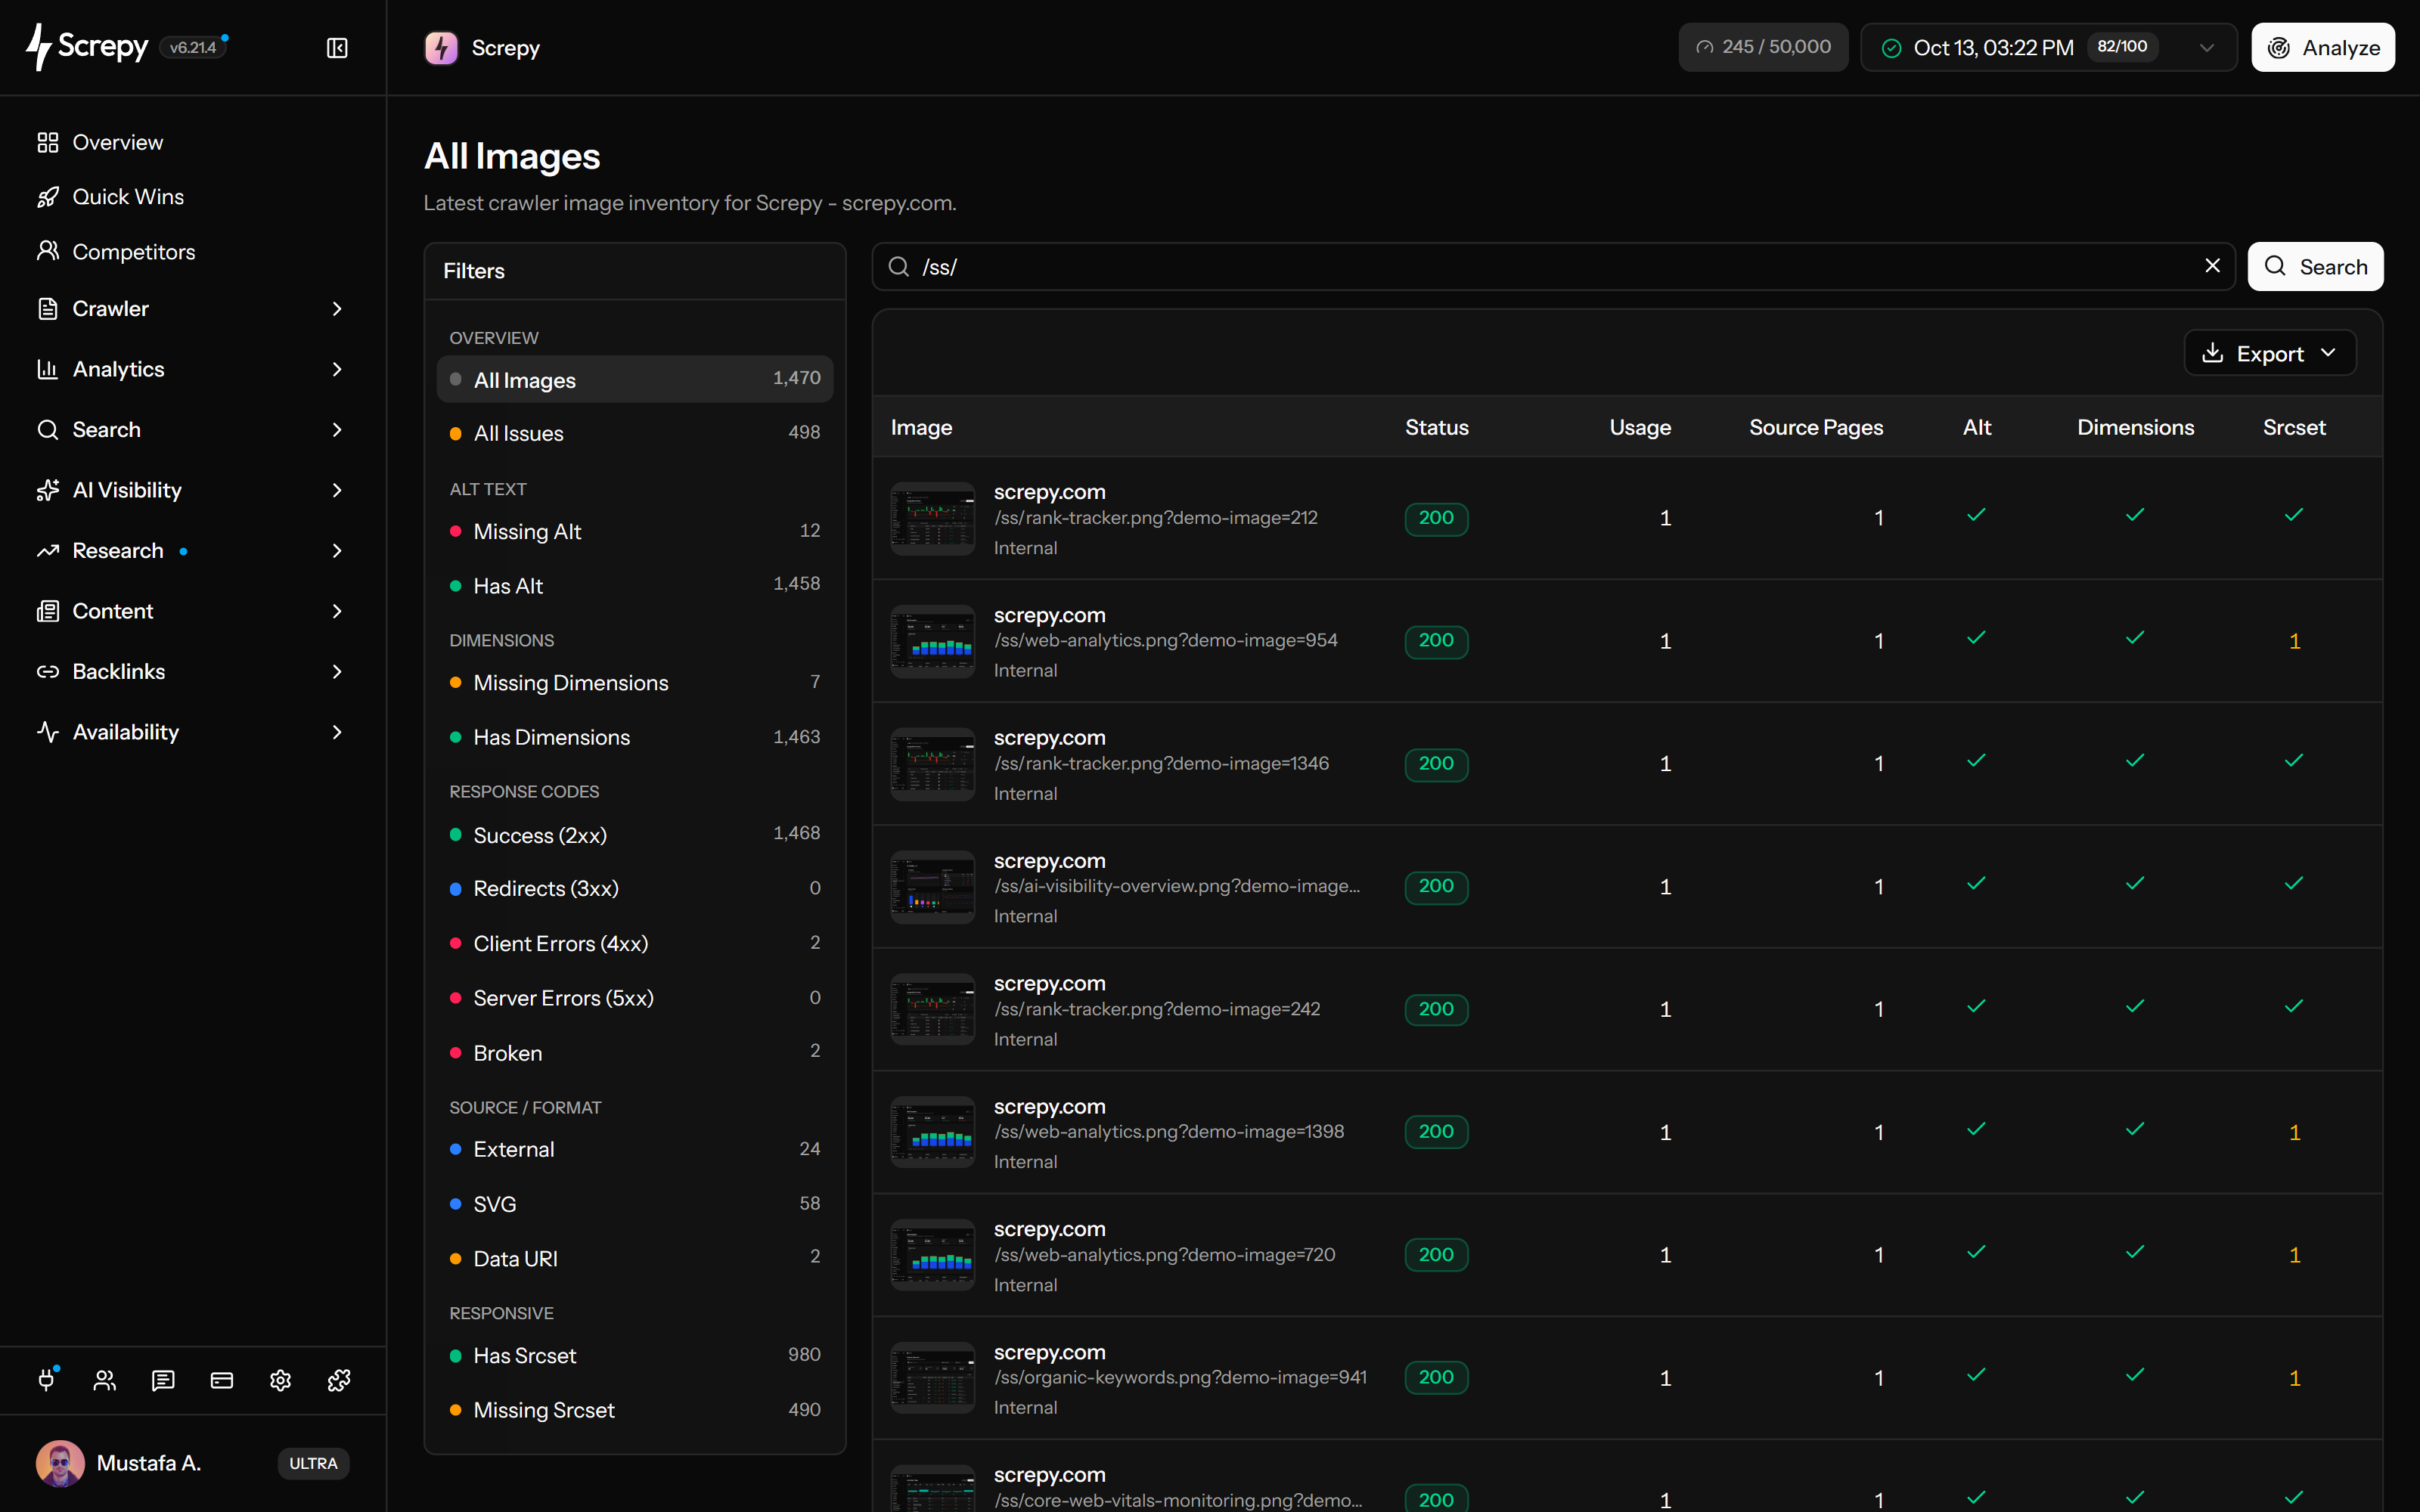The height and width of the screenshot is (1512, 2420).
Task: Select the All Issues filter
Action: pyautogui.click(x=635, y=433)
